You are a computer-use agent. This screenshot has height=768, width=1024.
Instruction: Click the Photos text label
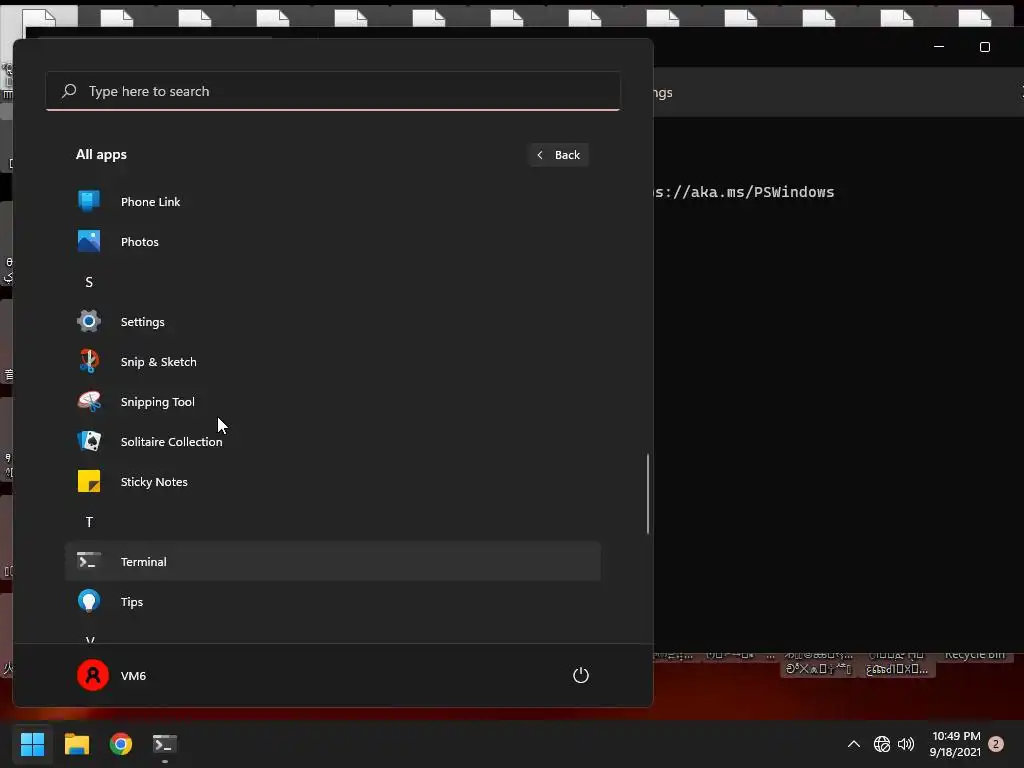pyautogui.click(x=140, y=242)
